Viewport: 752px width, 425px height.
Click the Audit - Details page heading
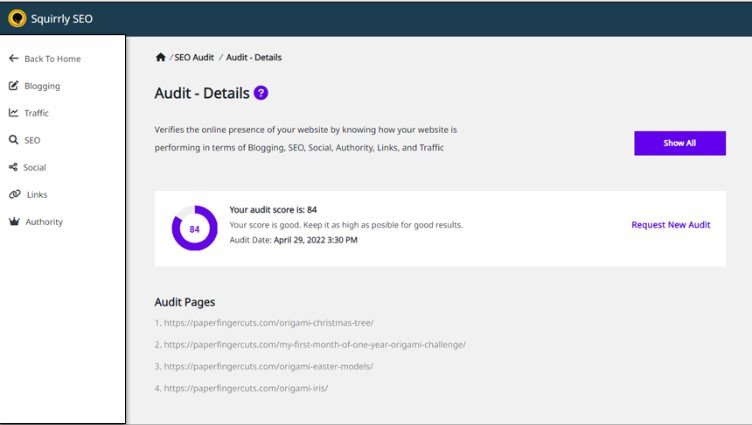click(202, 93)
